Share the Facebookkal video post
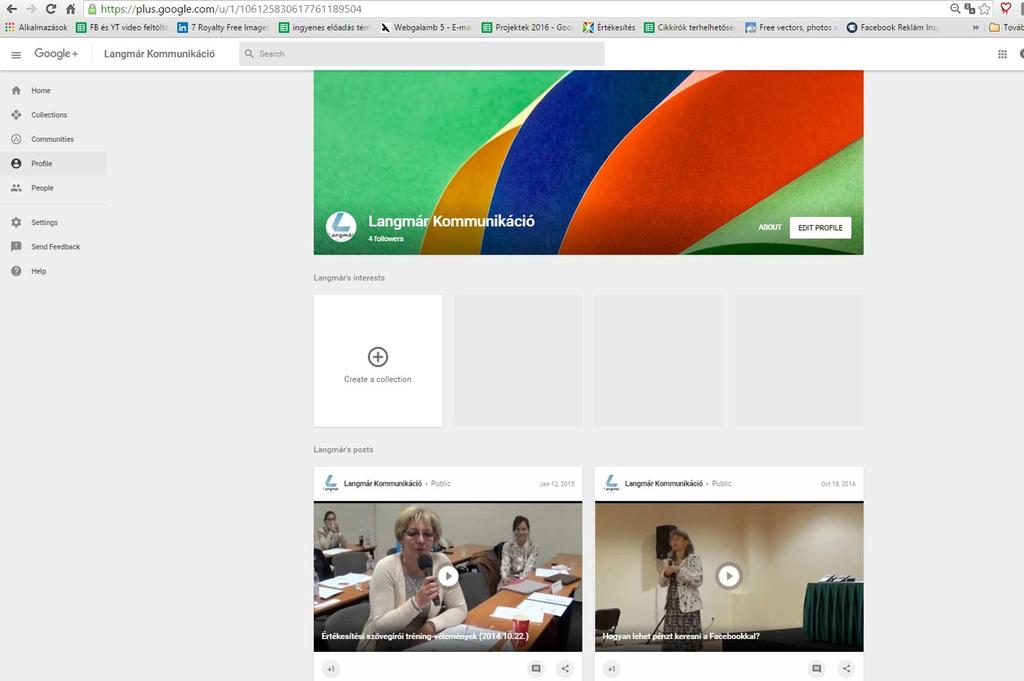The width and height of the screenshot is (1024, 681). click(846, 669)
